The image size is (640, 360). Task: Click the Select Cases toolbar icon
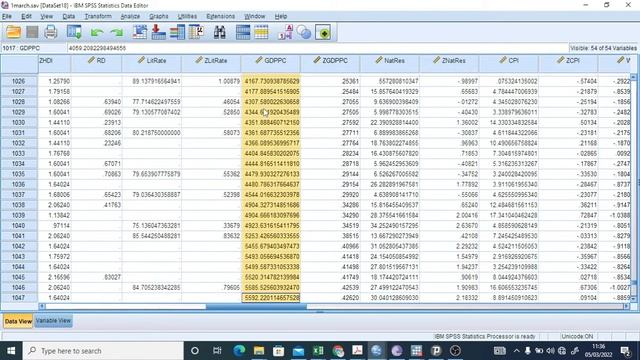coord(262,32)
